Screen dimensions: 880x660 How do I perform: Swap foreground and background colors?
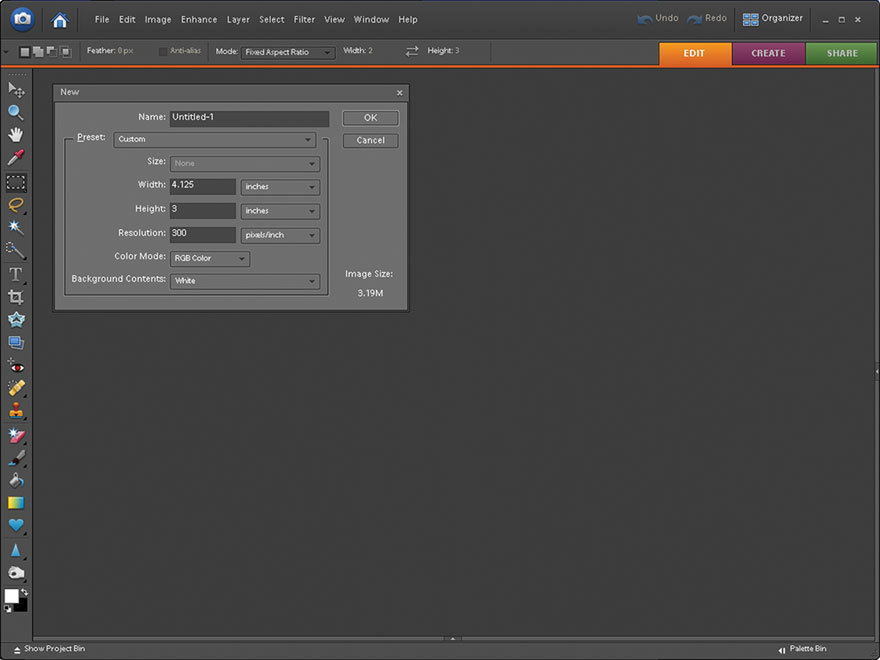pyautogui.click(x=24, y=592)
